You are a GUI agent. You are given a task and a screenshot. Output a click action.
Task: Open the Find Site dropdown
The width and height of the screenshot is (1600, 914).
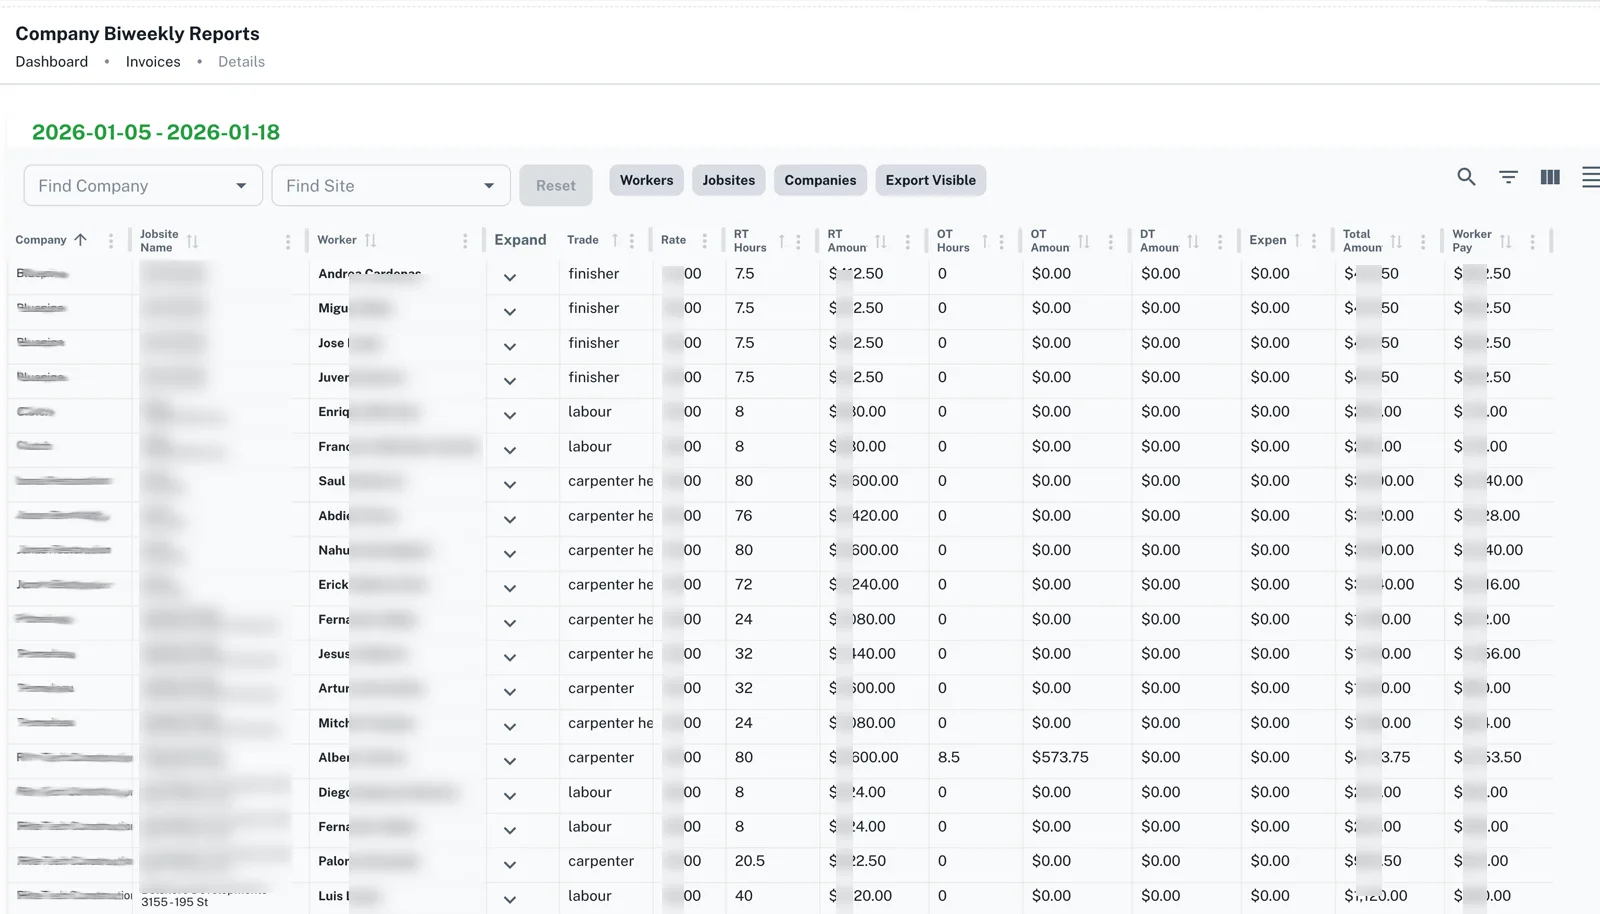[x=391, y=186]
